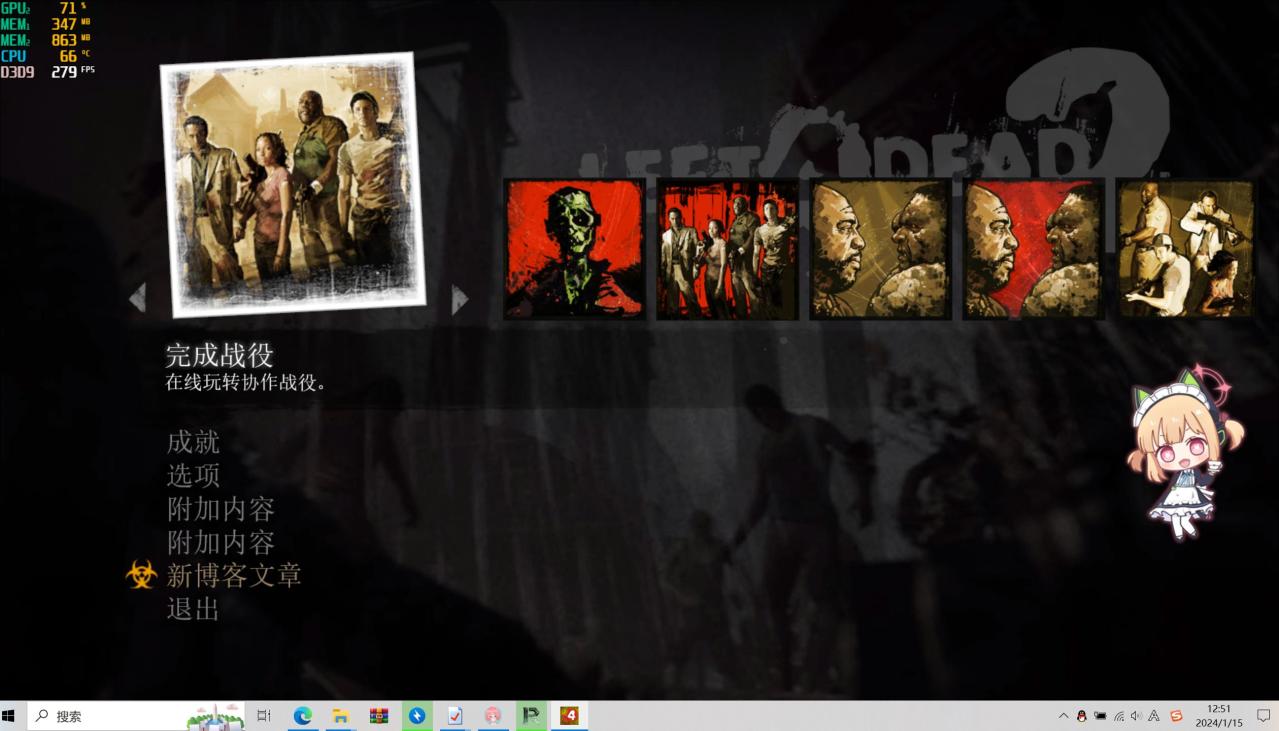The height and width of the screenshot is (731, 1279).
Task: Go to next mode with right arrow
Action: point(459,300)
